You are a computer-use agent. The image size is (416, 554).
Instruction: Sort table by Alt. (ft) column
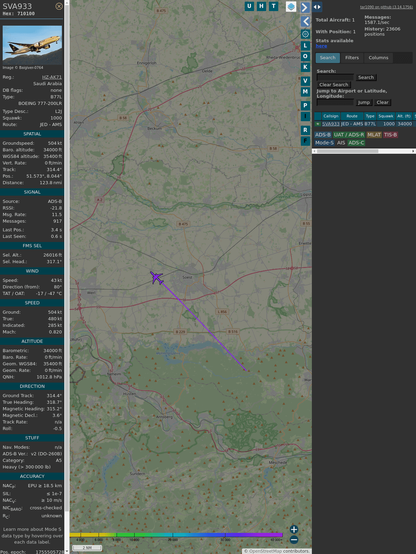point(404,116)
